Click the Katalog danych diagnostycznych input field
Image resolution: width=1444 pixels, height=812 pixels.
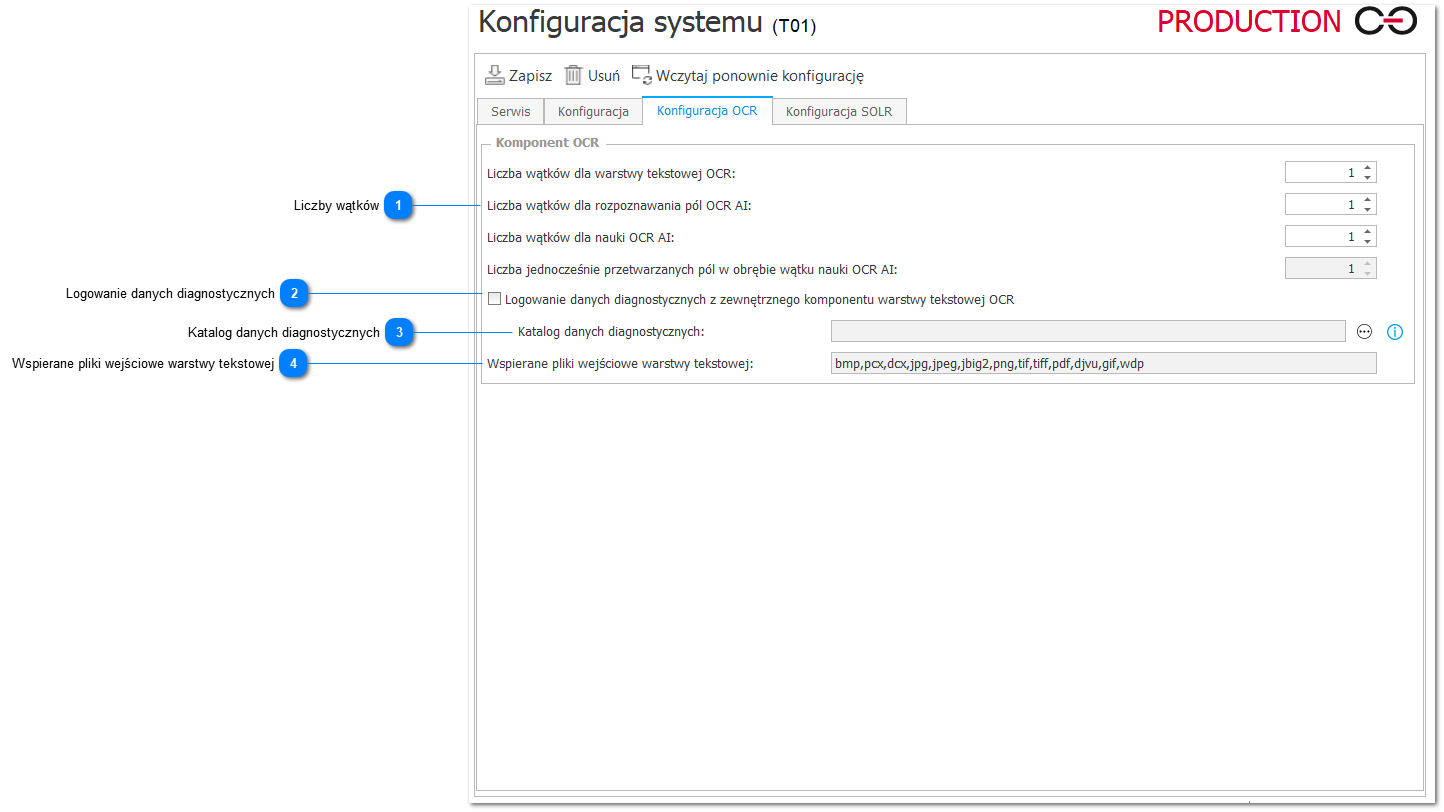(x=1088, y=331)
